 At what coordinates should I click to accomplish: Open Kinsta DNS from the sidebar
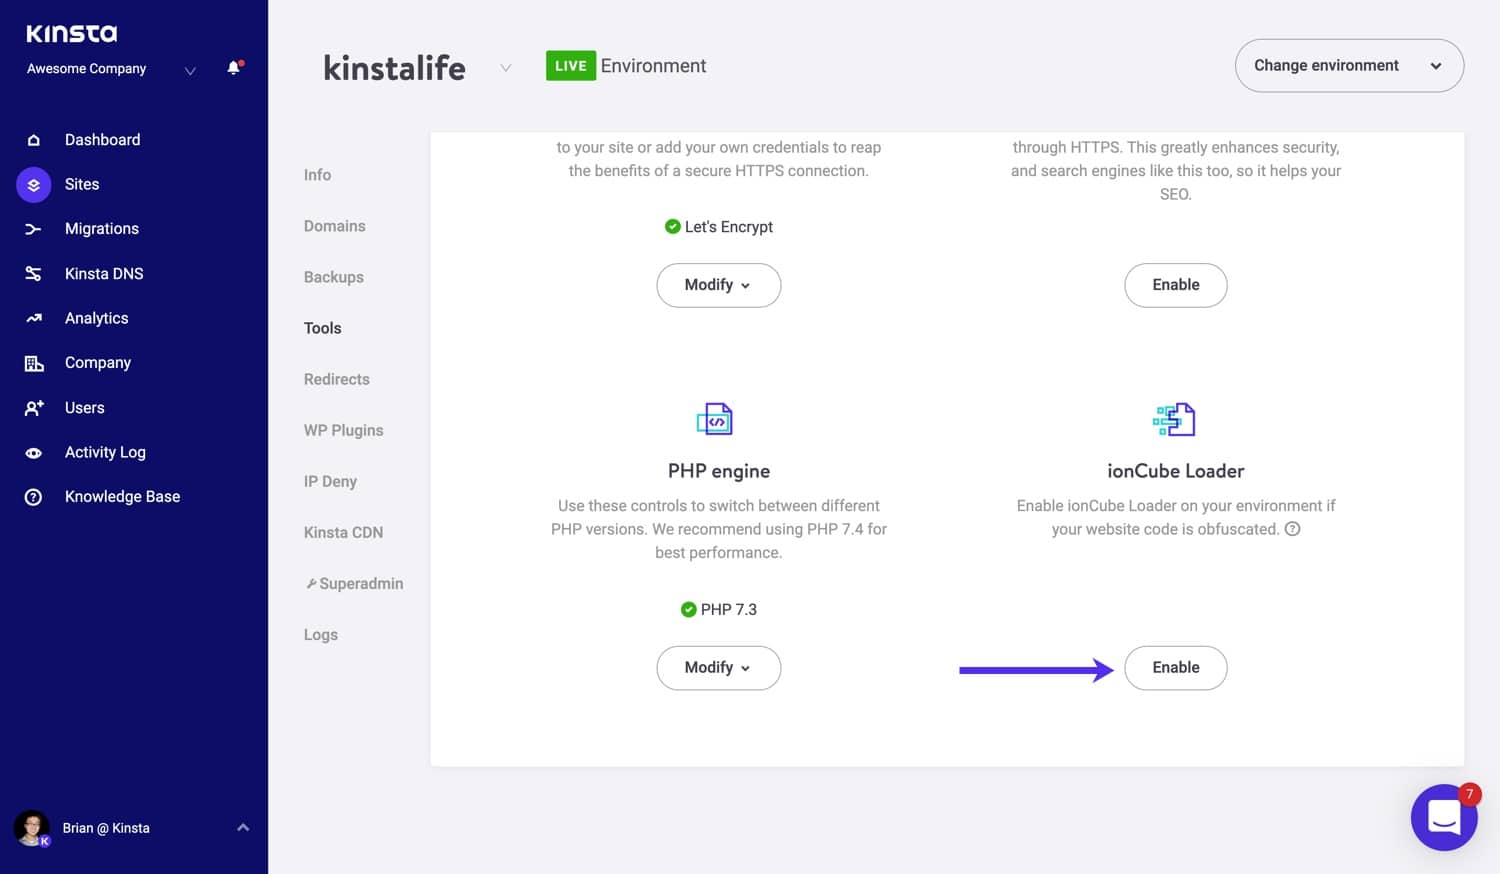(x=33, y=273)
